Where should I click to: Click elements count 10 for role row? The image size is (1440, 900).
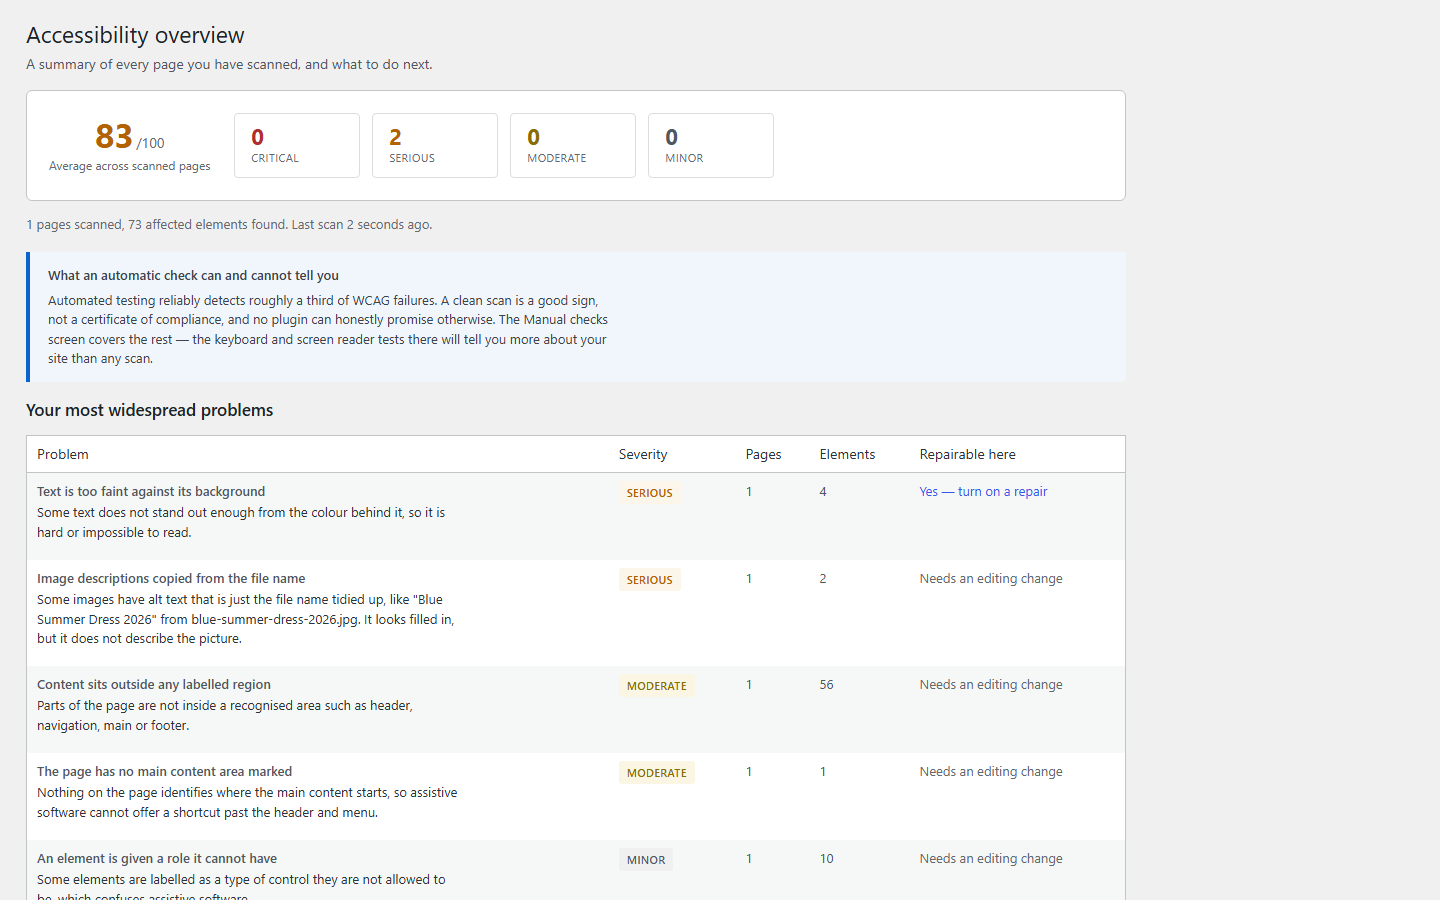tap(826, 859)
